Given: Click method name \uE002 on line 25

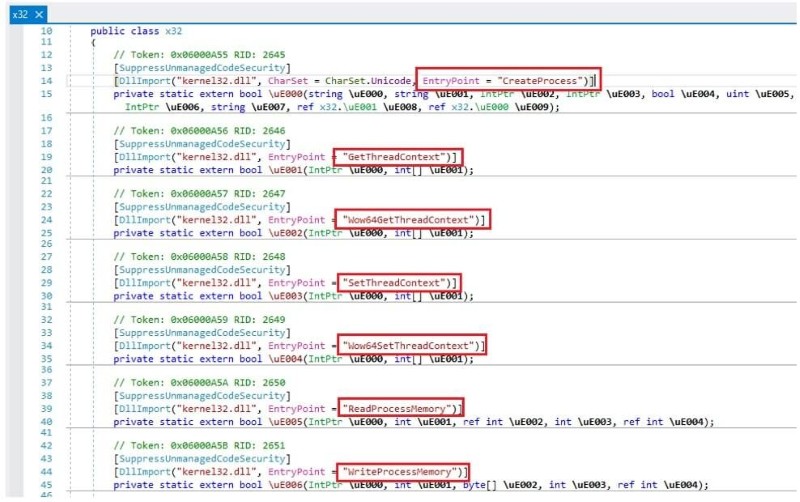Looking at the screenshot, I should click(x=286, y=233).
